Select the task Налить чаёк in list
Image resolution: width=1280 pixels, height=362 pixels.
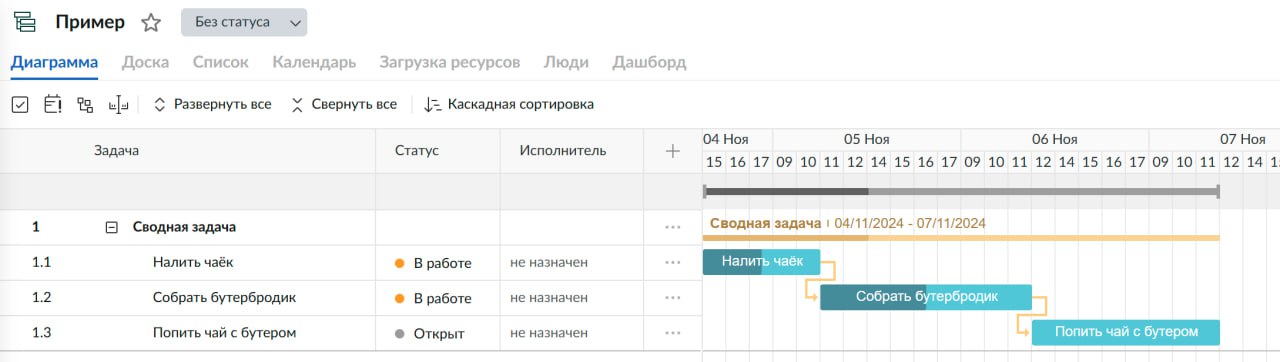[x=194, y=263]
